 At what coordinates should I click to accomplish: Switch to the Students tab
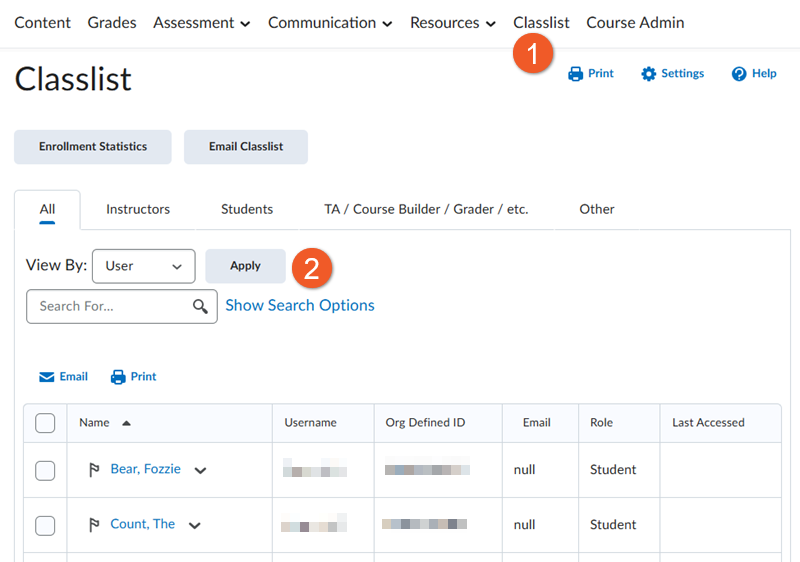pos(247,209)
